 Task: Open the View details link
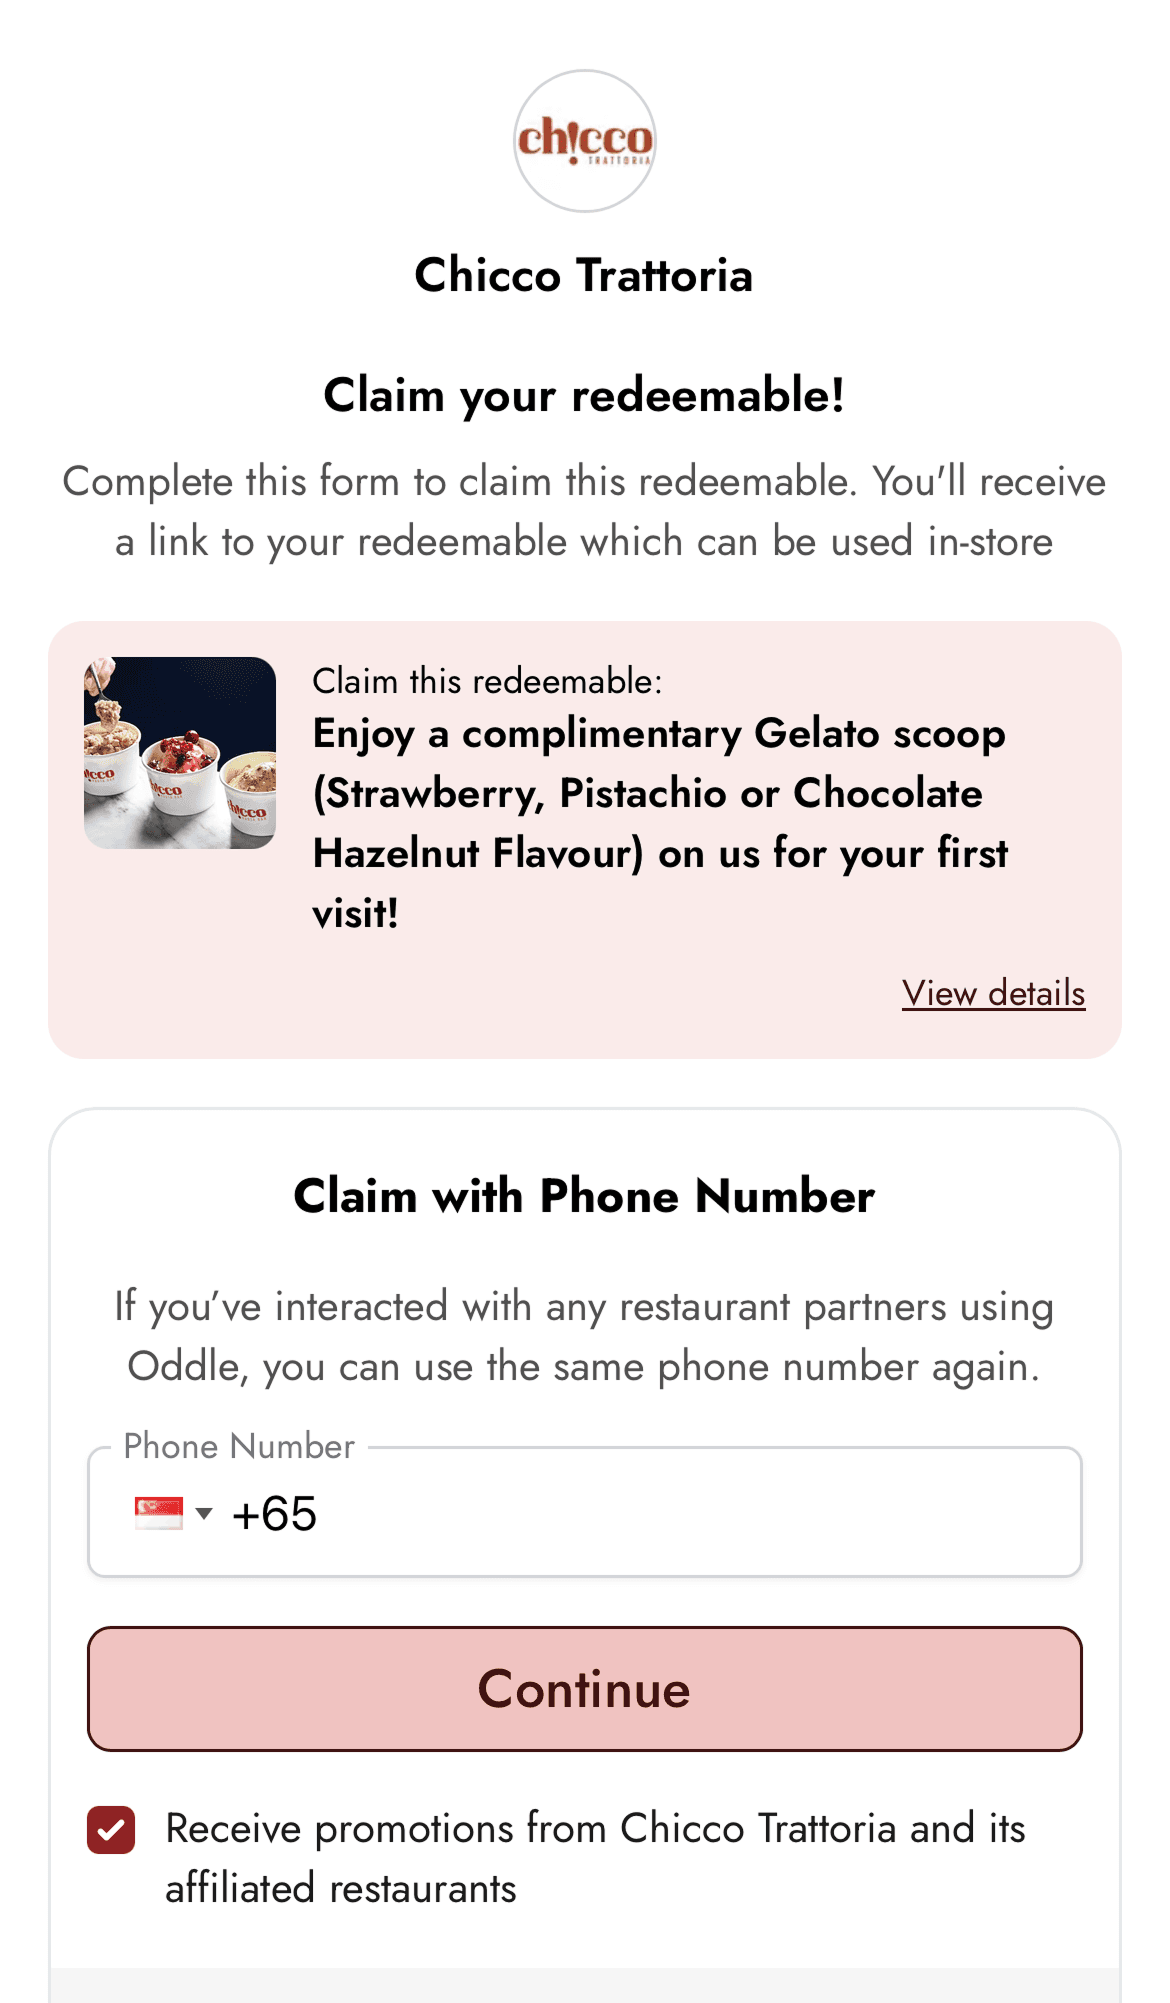pos(993,993)
